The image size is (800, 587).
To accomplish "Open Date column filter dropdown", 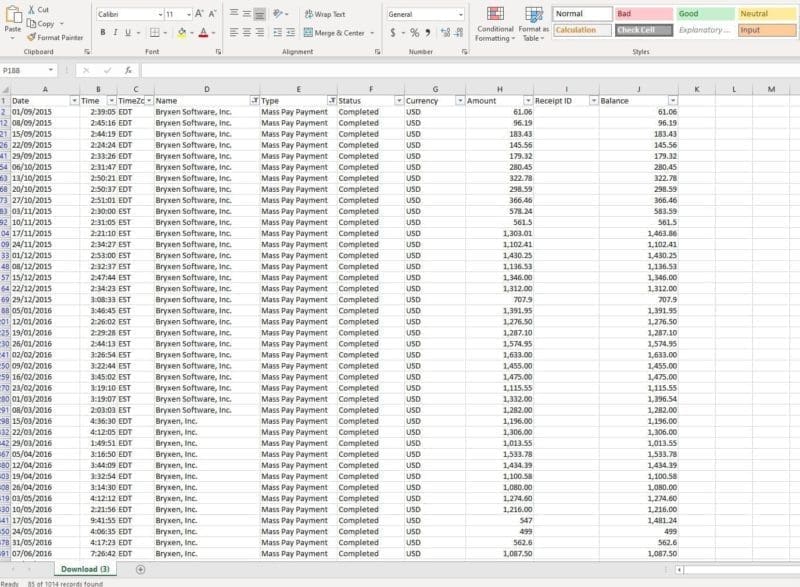I will (74, 101).
